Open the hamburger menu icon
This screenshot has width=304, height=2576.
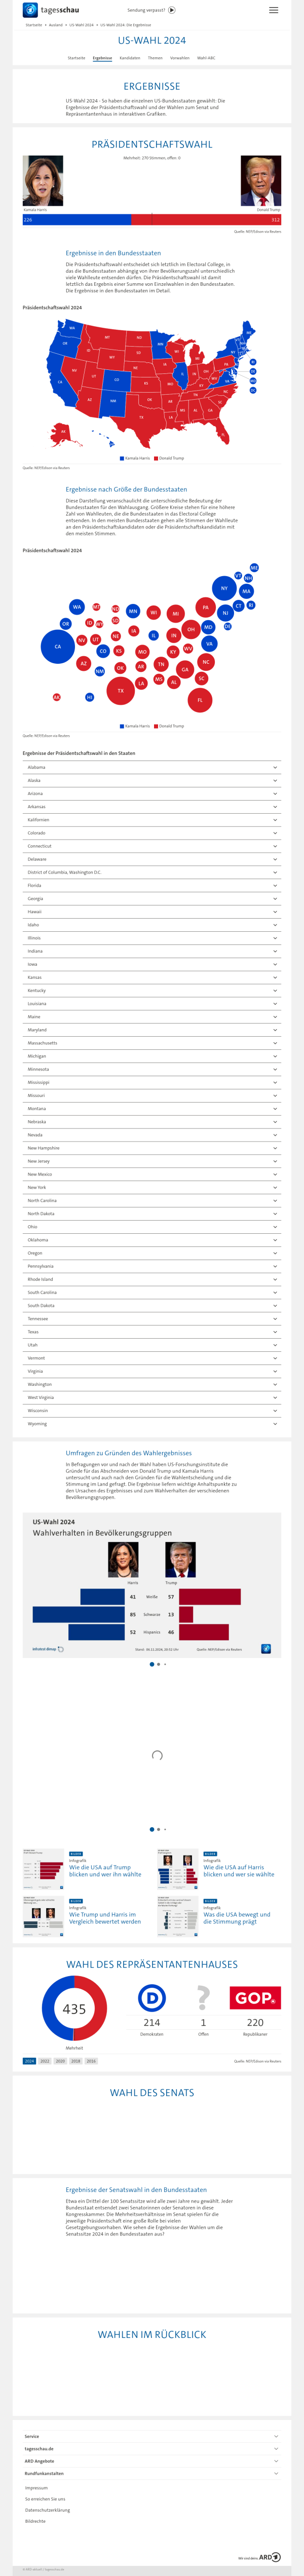coord(273,10)
